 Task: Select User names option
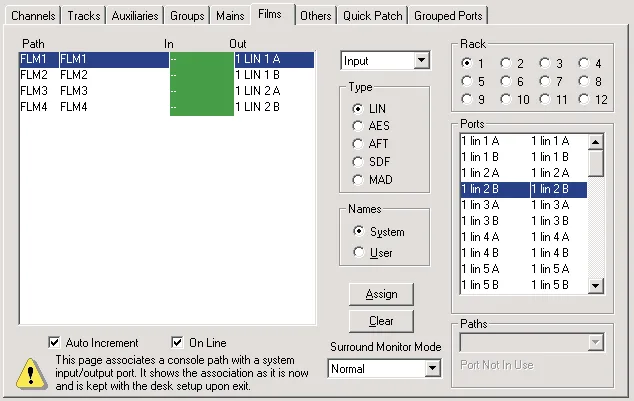372,253
